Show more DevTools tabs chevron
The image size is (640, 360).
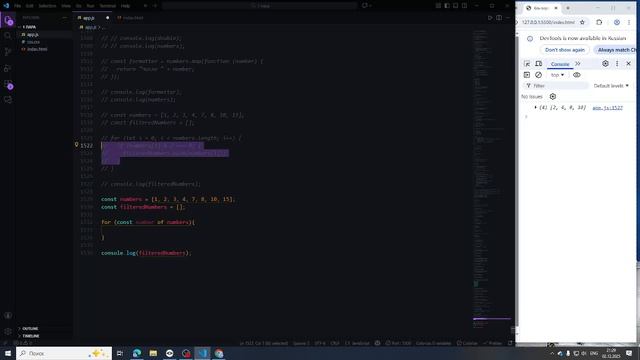pos(578,64)
